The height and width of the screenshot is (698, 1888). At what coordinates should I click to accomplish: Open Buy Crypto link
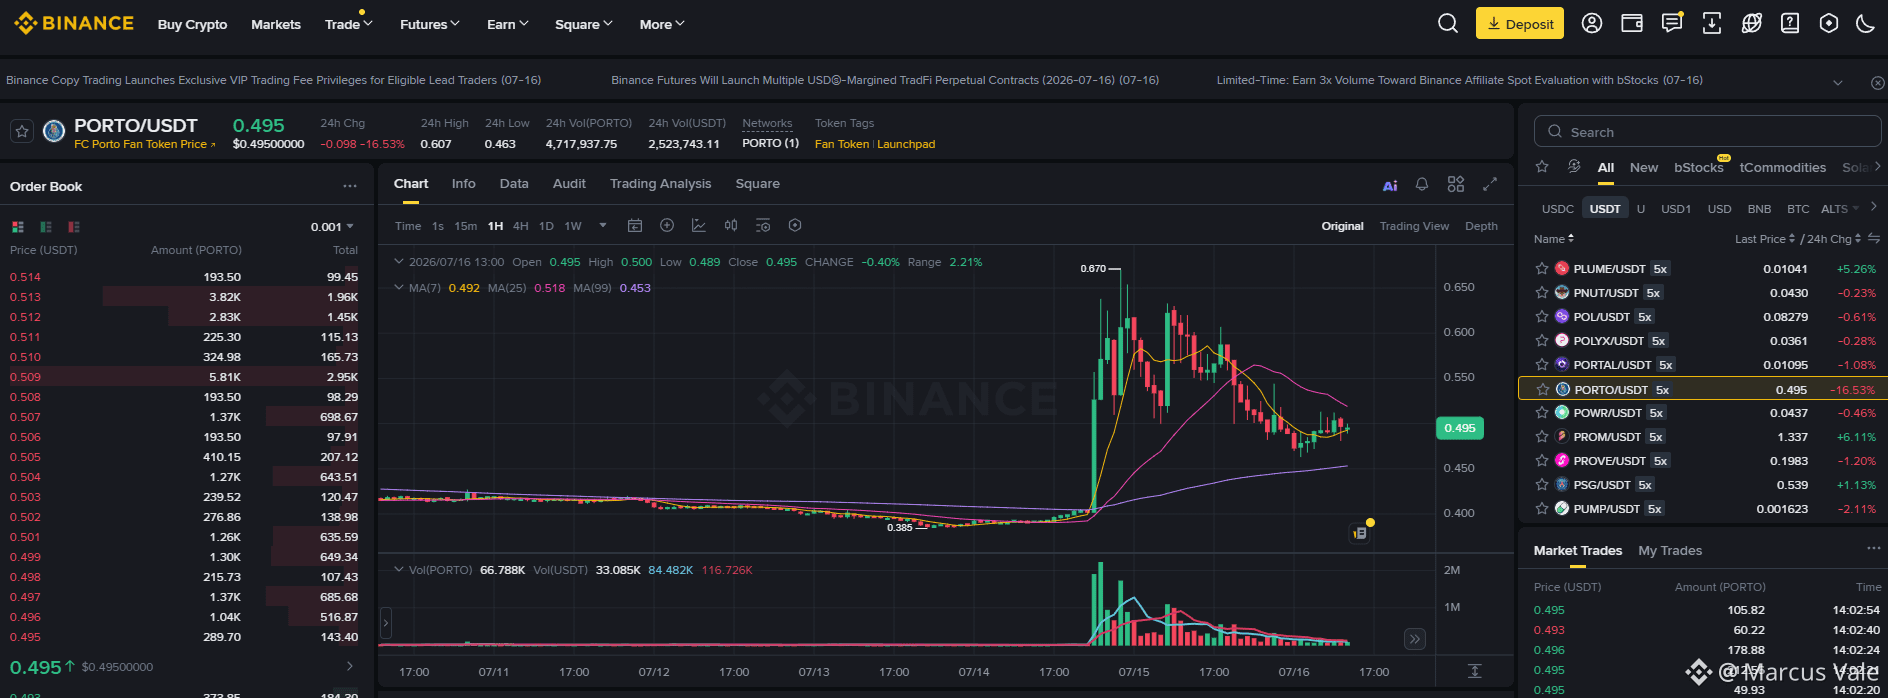pyautogui.click(x=192, y=24)
